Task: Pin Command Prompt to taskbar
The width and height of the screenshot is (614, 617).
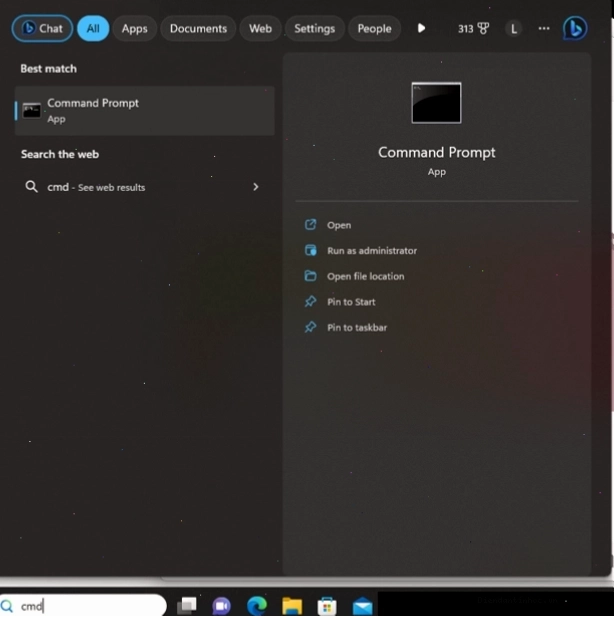Action: point(357,327)
